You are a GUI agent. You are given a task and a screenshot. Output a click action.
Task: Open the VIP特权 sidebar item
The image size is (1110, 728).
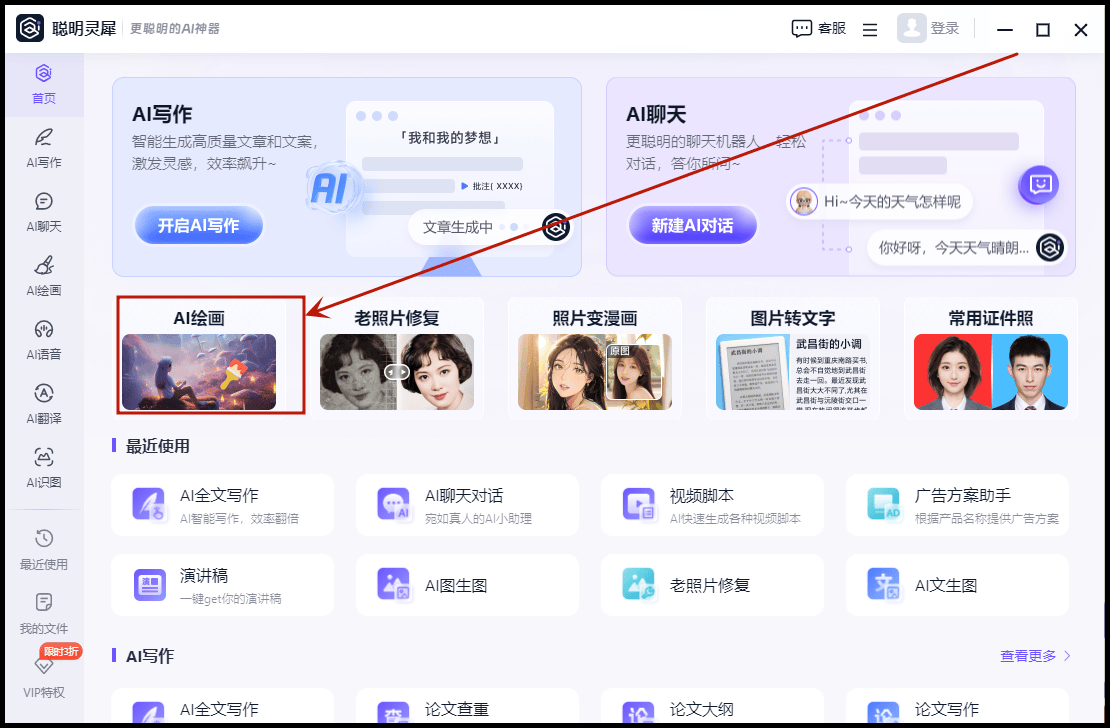pos(43,678)
